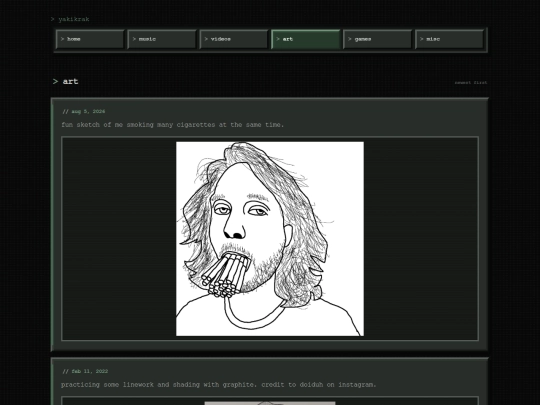
Task: Navigate to the games tab
Action: (377, 39)
